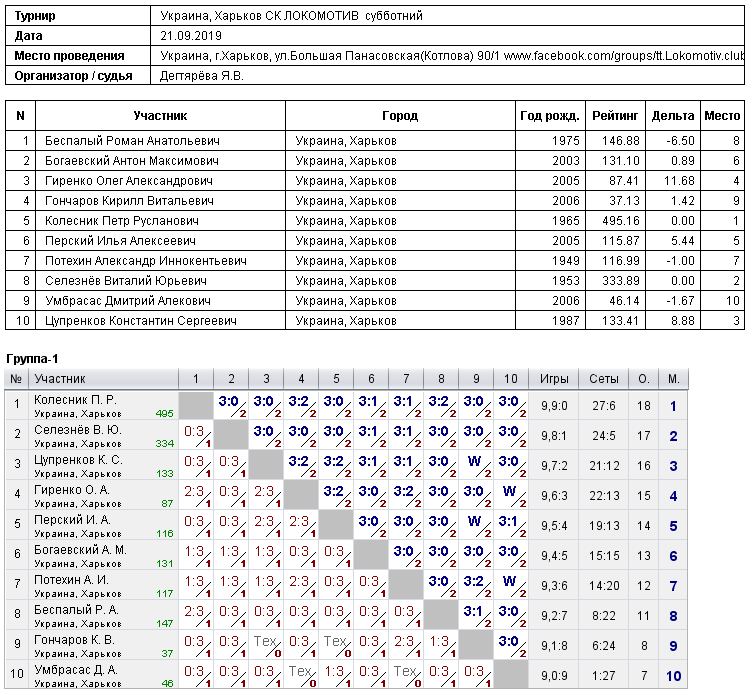Image resolution: width=750 pixels, height=694 pixels.
Task: Click organizer name Дегтярёва Я.В.
Action: 201,76
